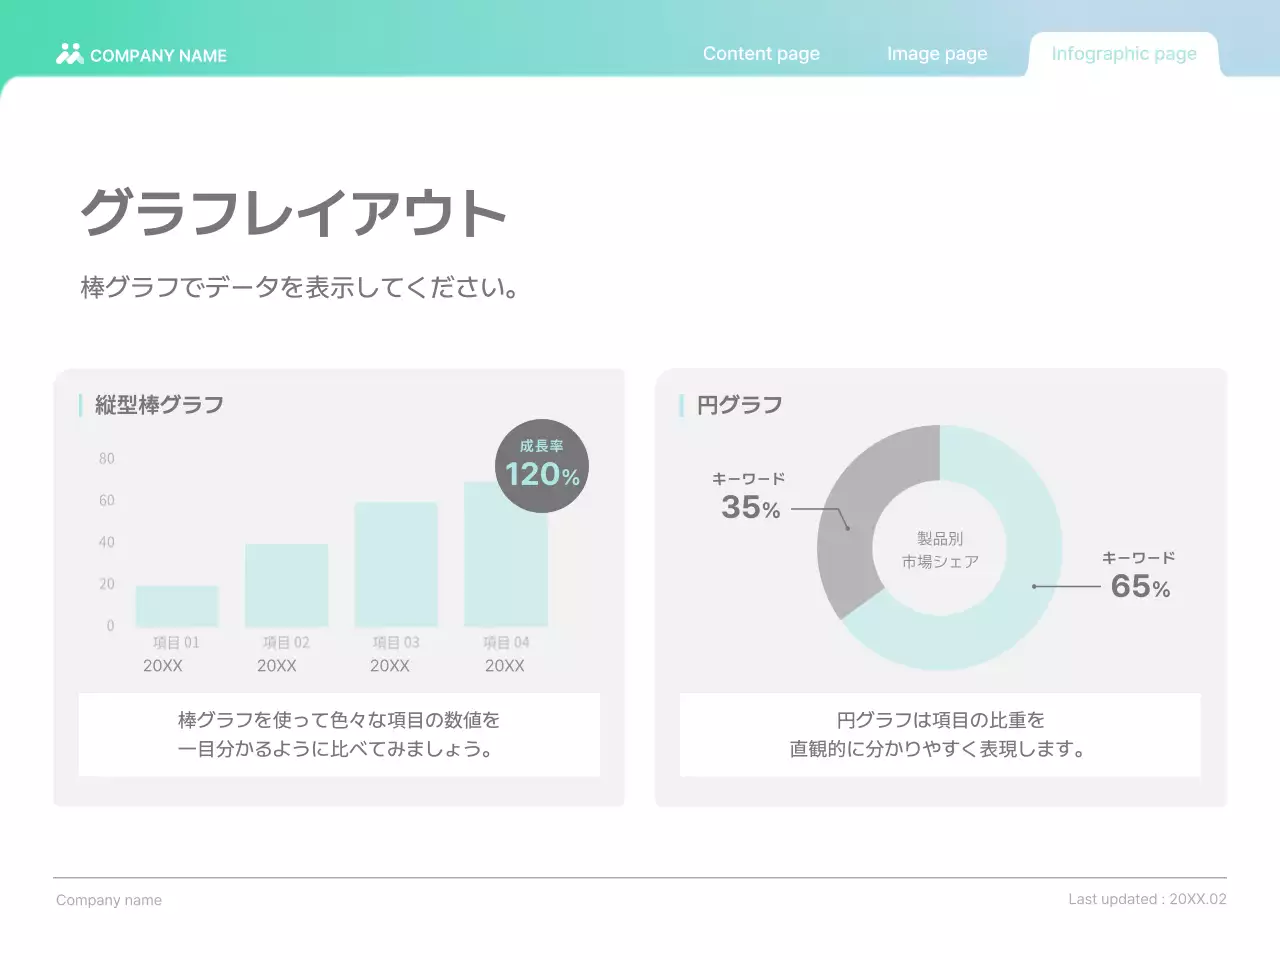Open the Infographic page menu item
Viewport: 1280px width, 960px height.
click(1123, 53)
